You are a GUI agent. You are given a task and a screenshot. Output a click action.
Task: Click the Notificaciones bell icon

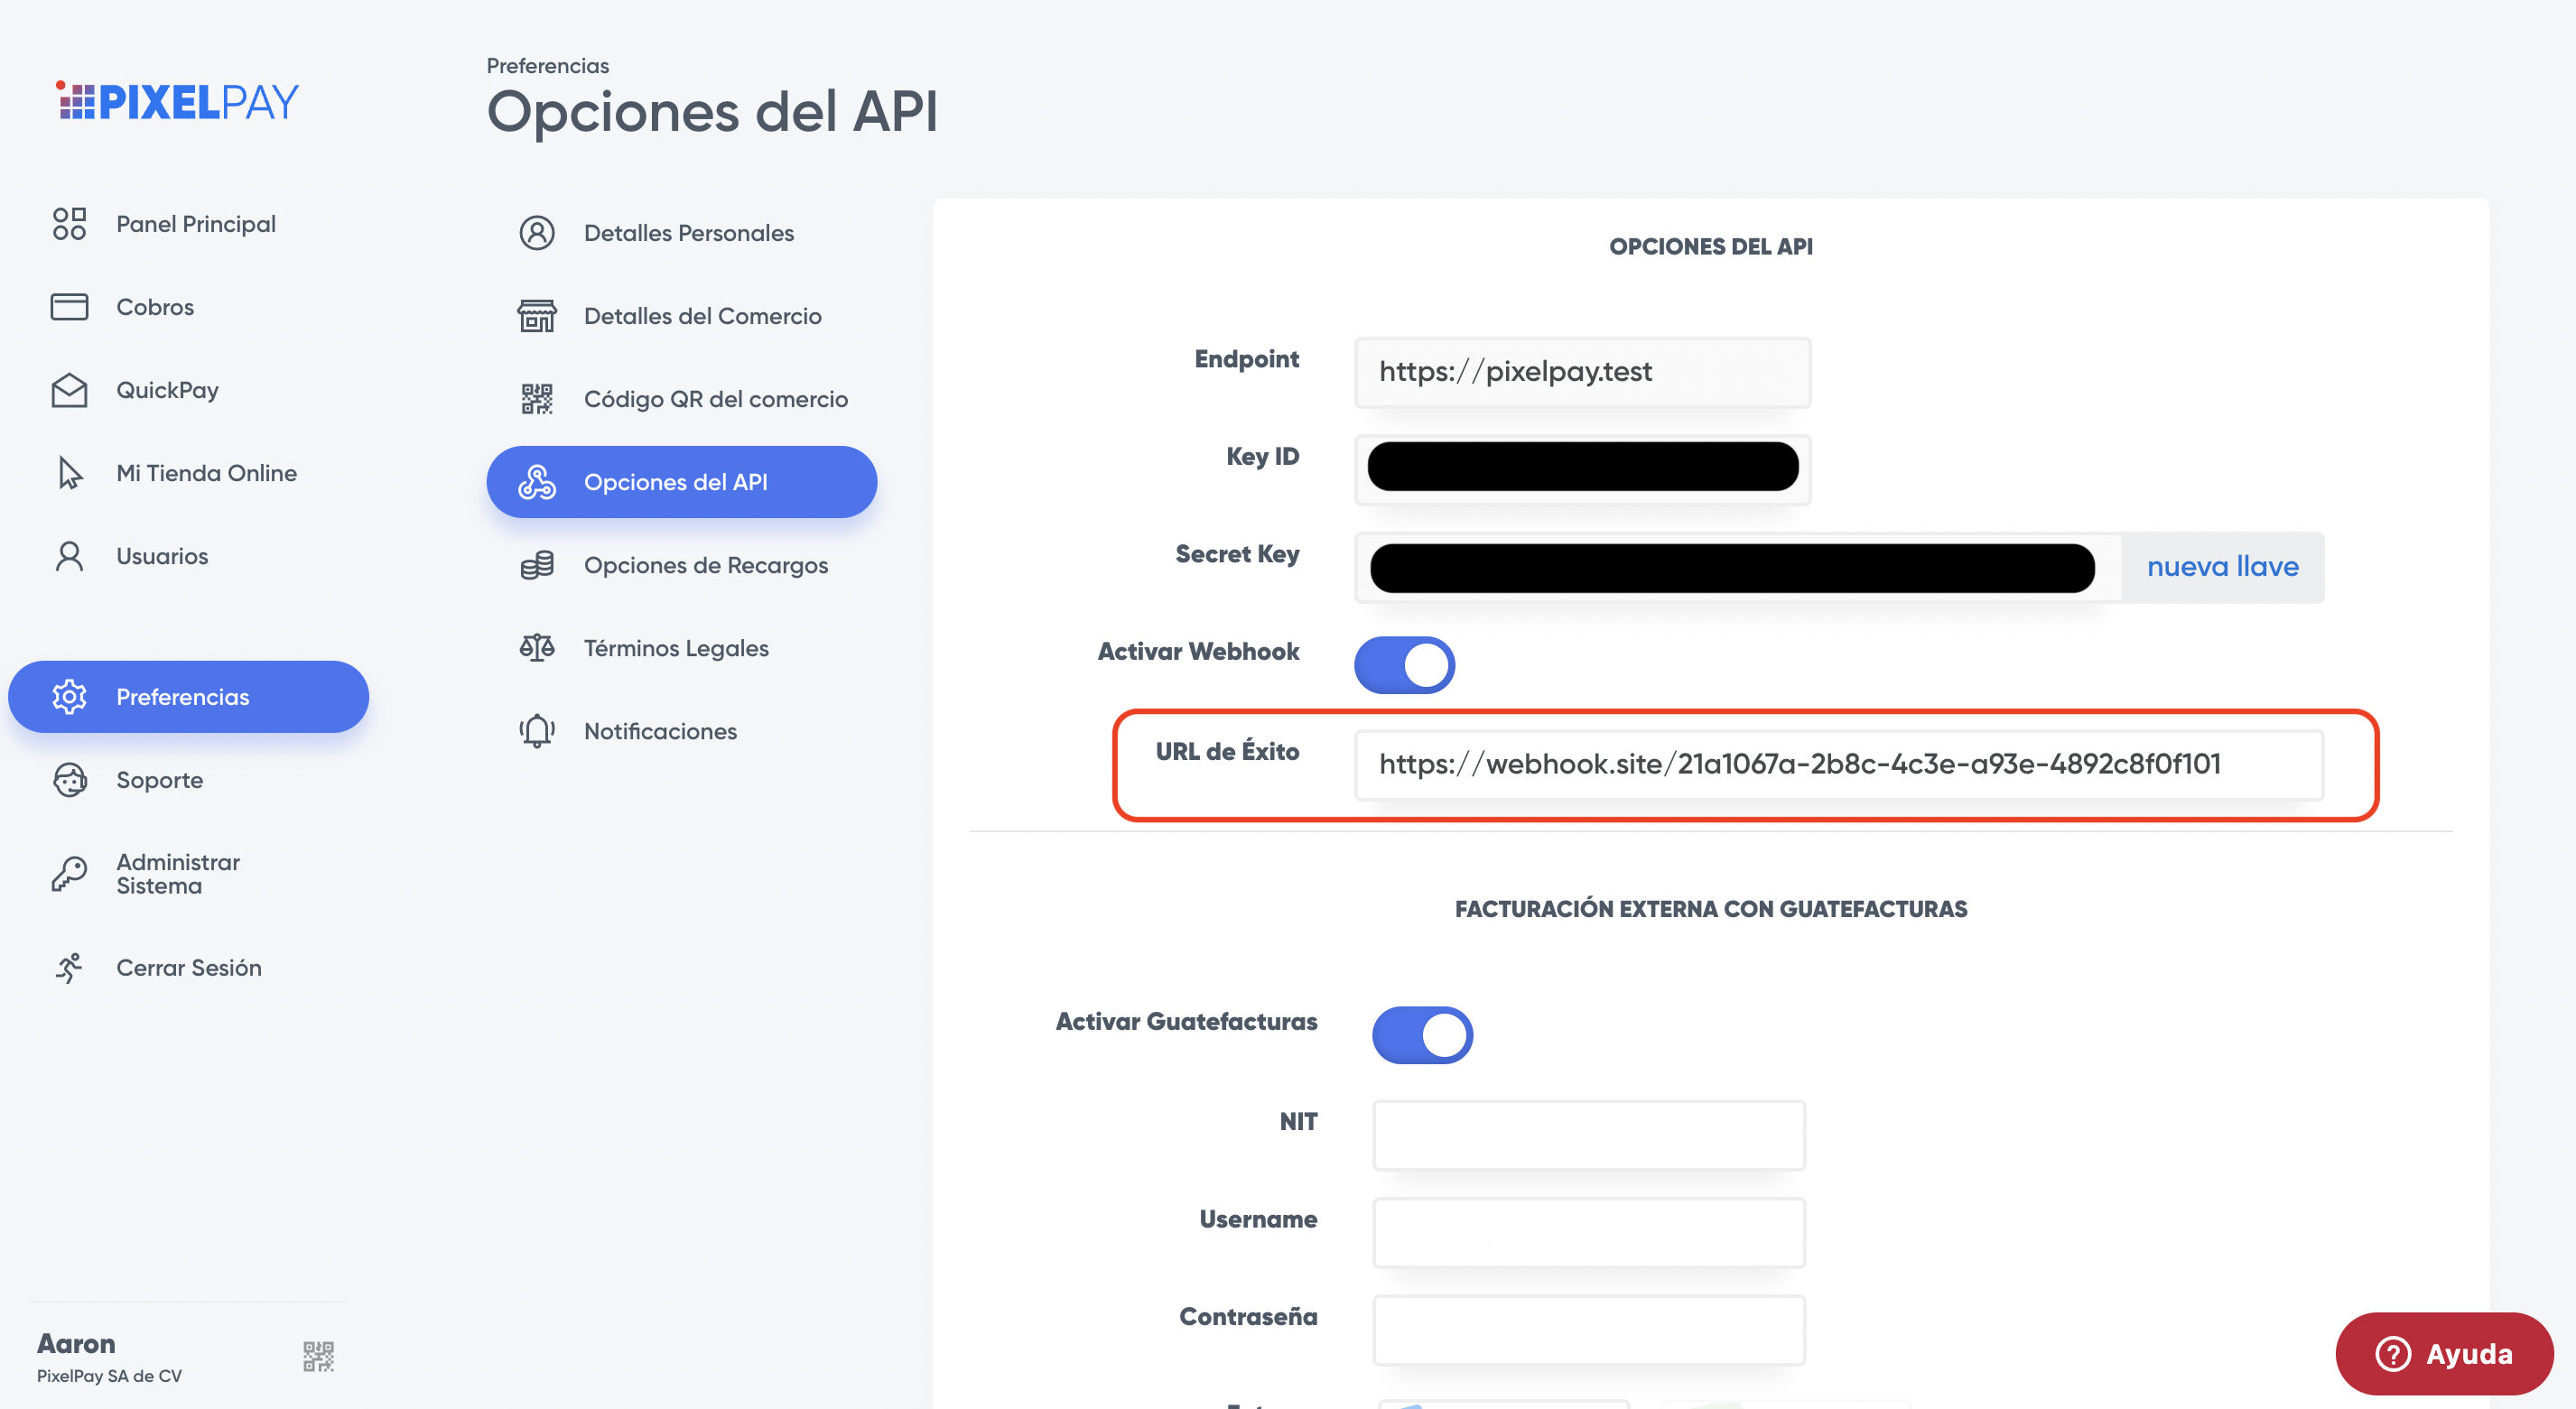[537, 731]
